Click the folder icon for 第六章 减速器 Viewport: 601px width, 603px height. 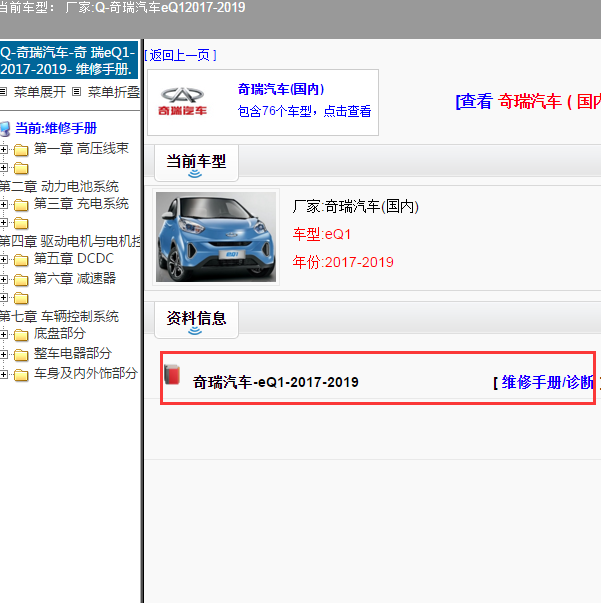(21, 280)
